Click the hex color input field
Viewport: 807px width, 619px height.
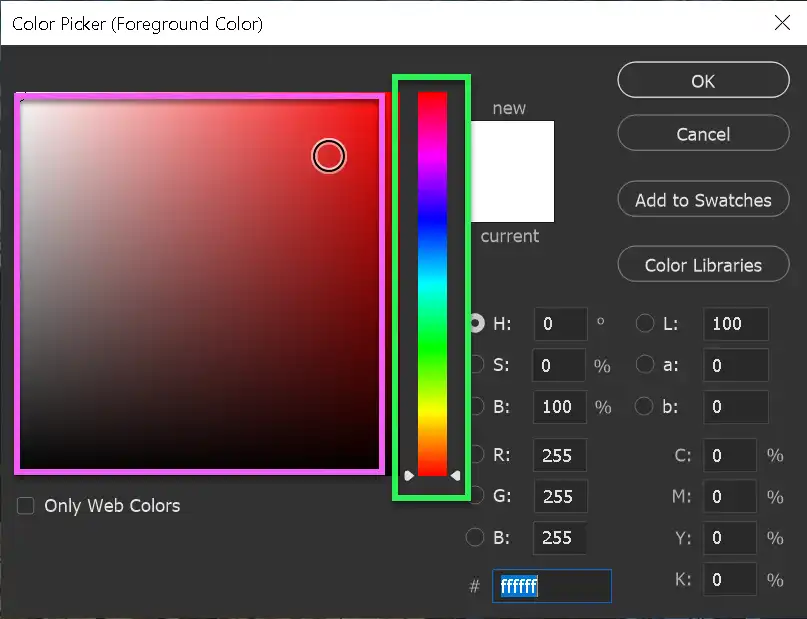point(551,586)
